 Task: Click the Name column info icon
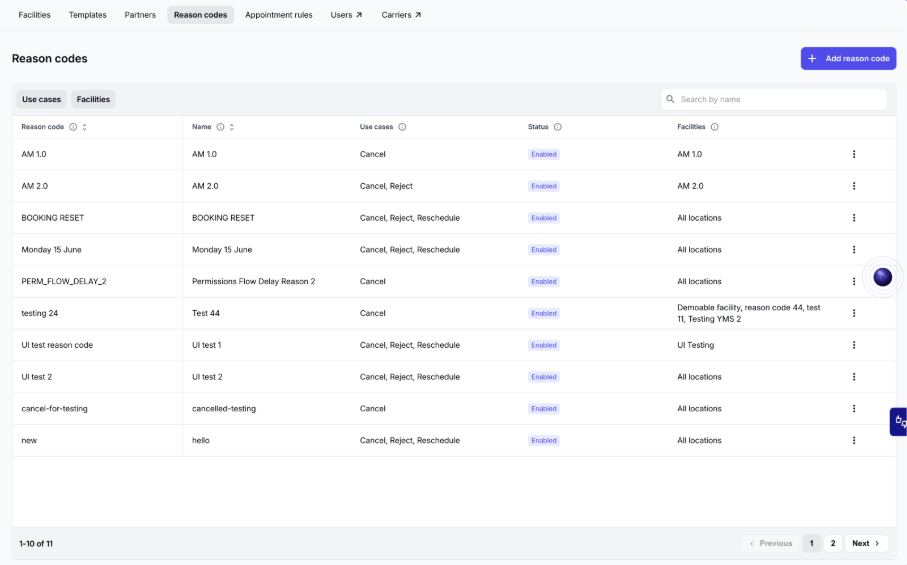tap(220, 127)
